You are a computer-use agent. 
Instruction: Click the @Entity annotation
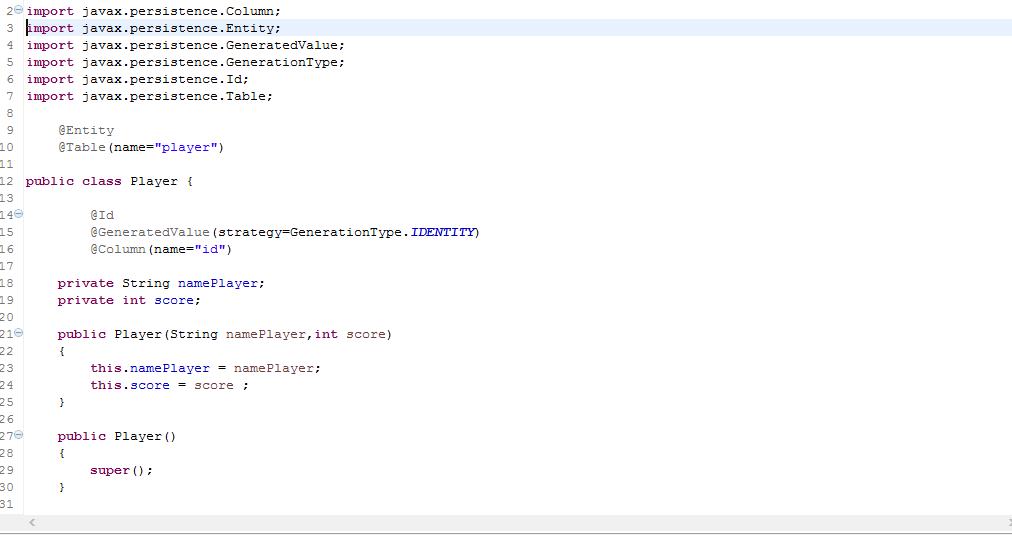(86, 130)
